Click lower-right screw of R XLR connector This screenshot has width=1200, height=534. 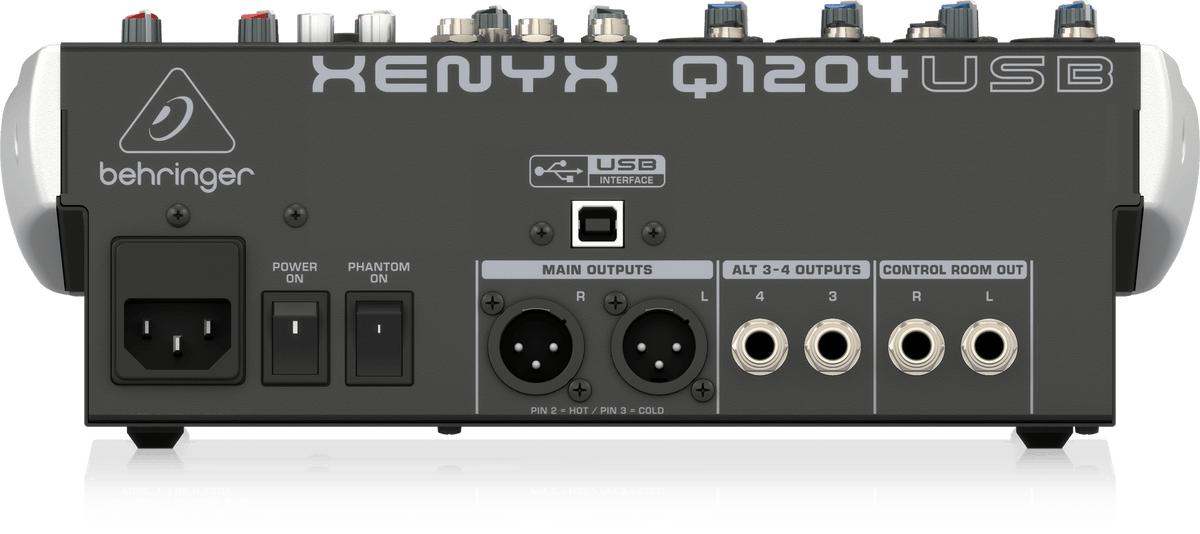[579, 388]
